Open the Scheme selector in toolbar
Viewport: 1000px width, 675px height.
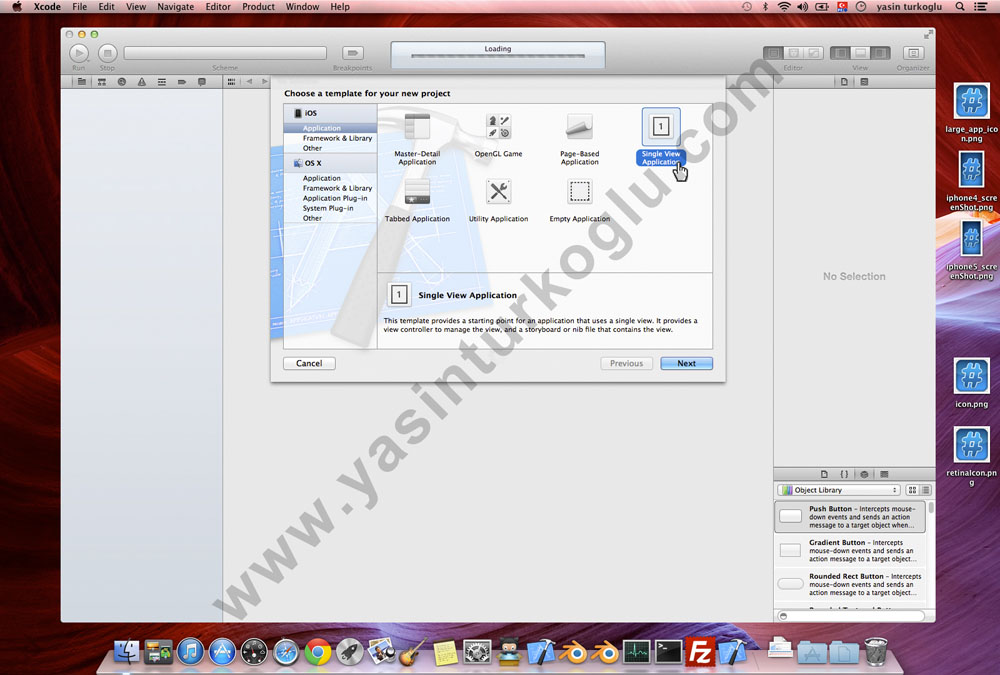click(x=225, y=53)
